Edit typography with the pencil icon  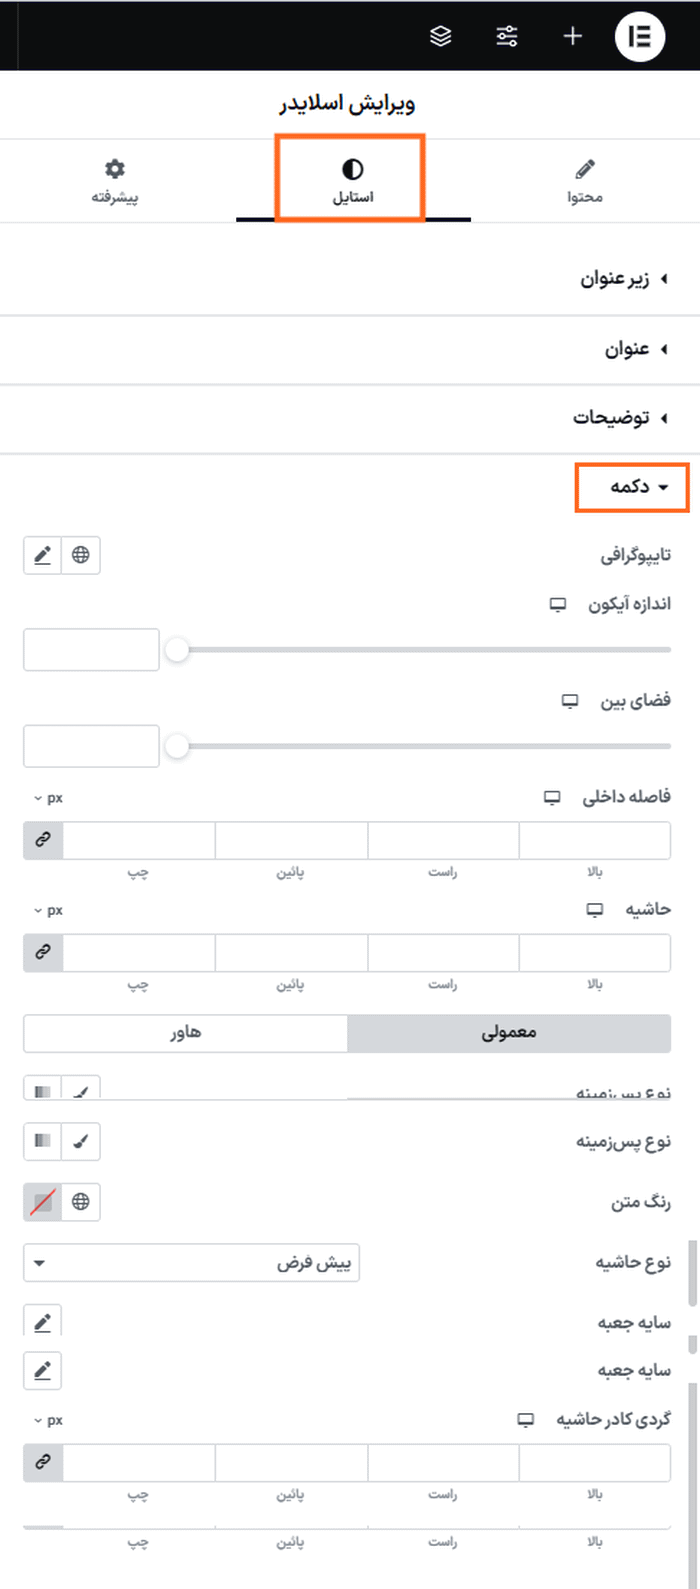click(41, 555)
